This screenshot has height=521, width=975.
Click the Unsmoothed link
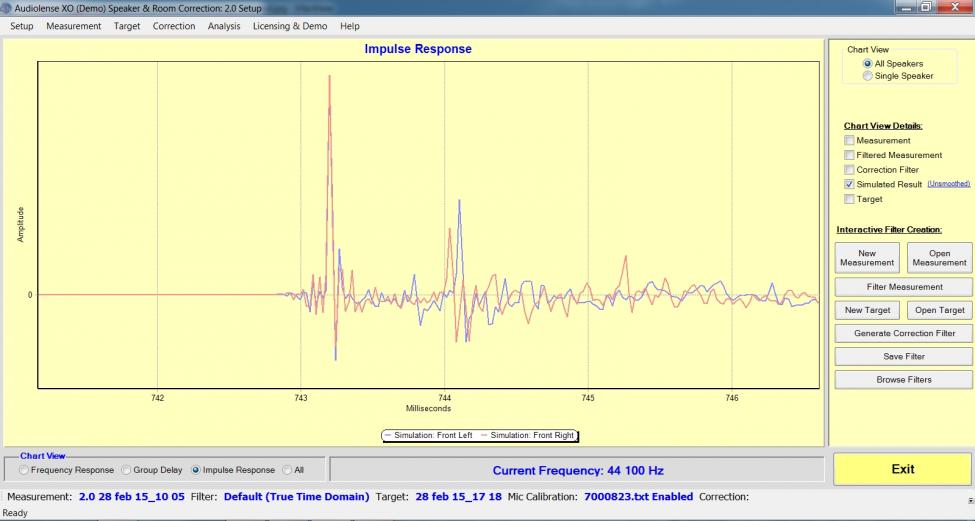[949, 185]
